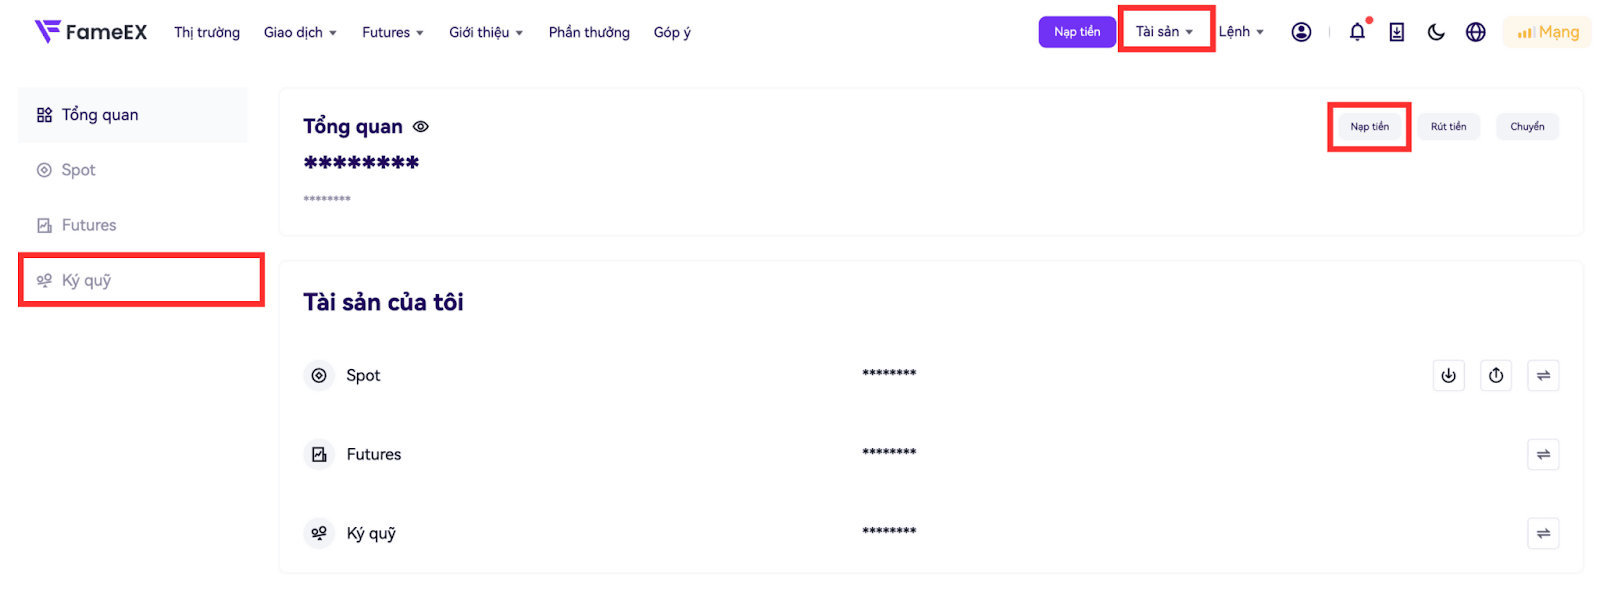This screenshot has height=602, width=1600.
Task: Click the Ký quỹ row transfer icon
Action: [x=1543, y=534]
